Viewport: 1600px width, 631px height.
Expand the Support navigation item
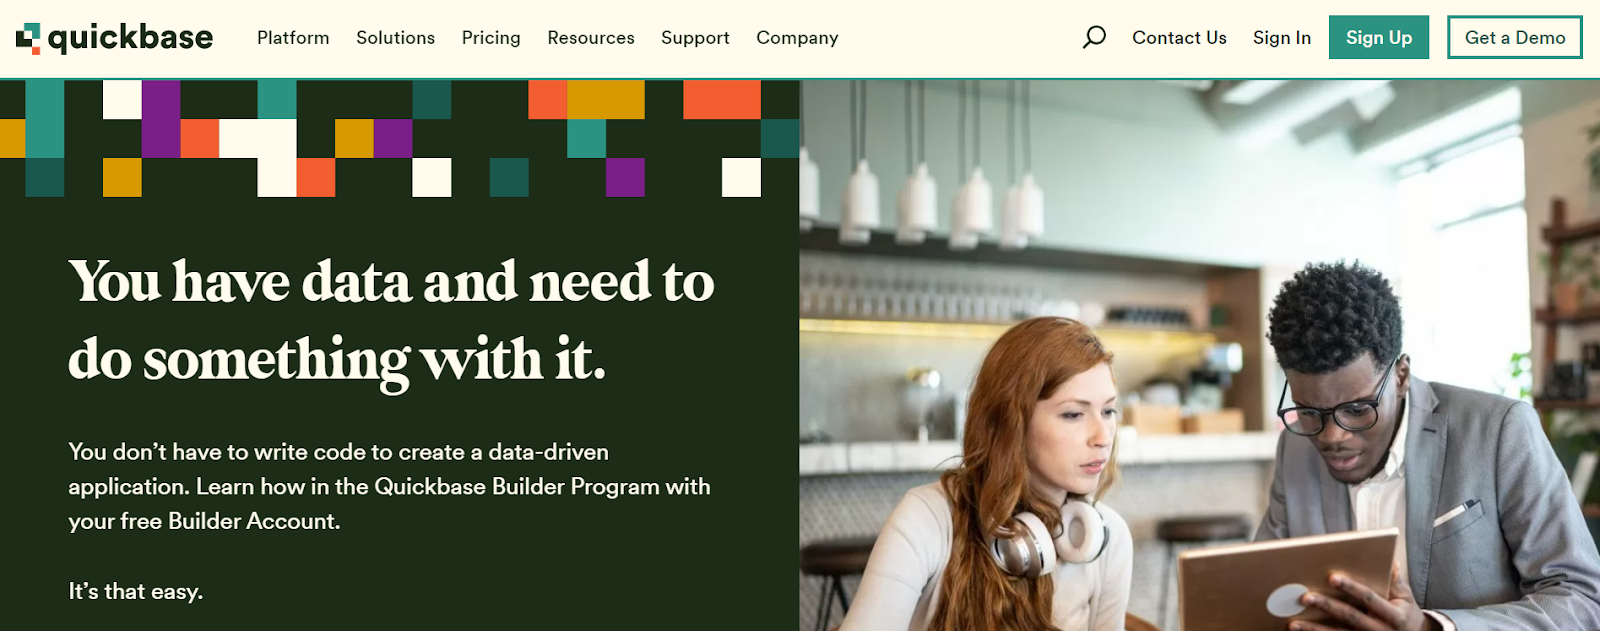(695, 38)
